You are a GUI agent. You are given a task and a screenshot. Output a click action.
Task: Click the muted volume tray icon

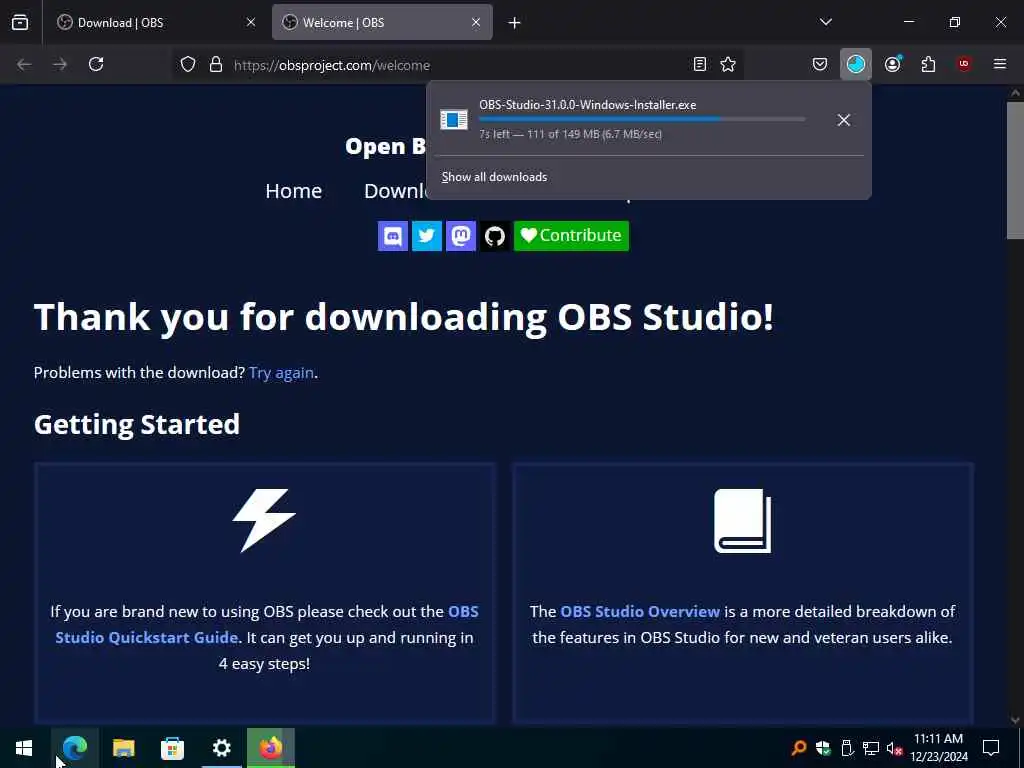pyautogui.click(x=894, y=748)
